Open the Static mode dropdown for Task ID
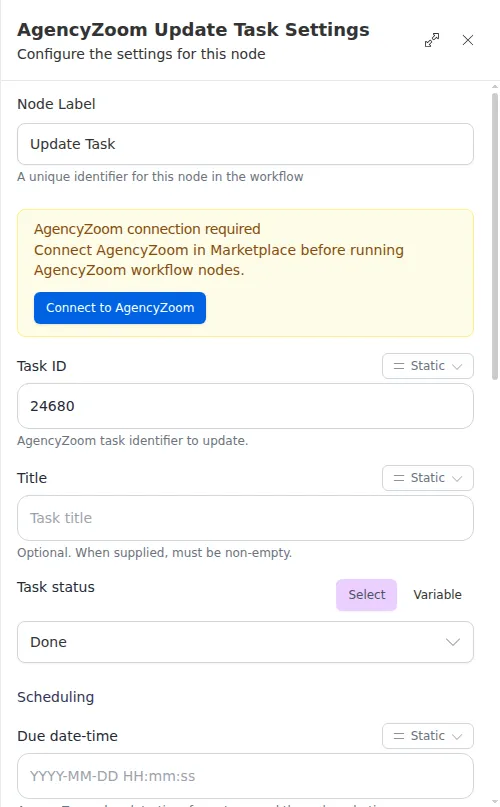 (x=427, y=366)
